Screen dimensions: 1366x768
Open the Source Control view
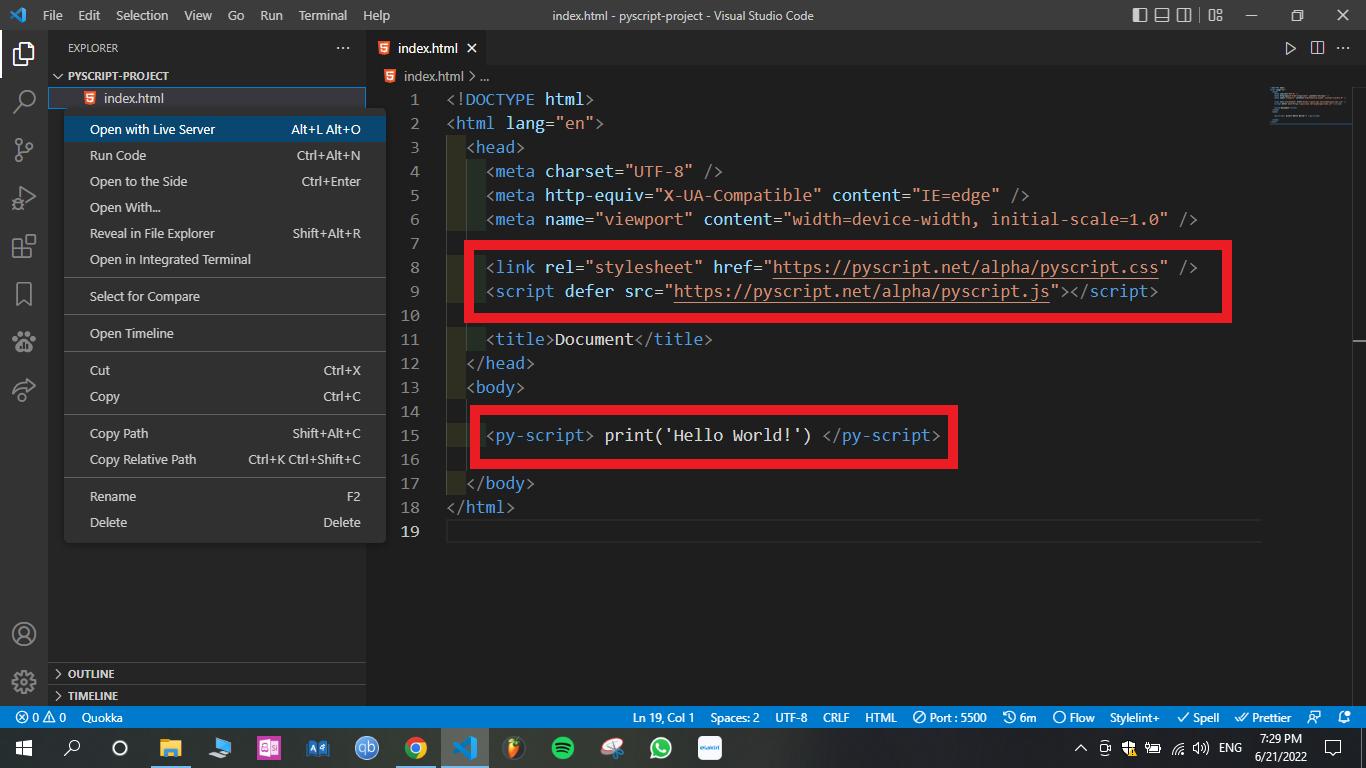tap(24, 150)
